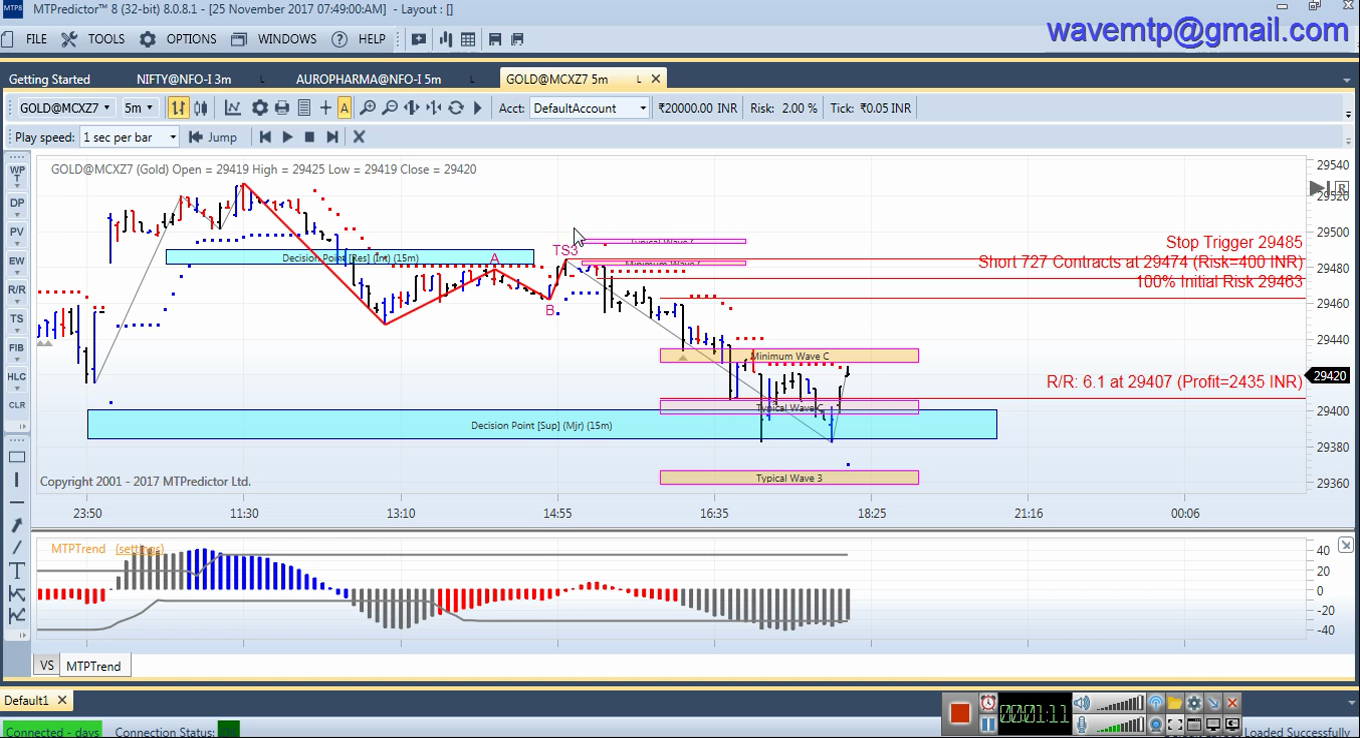Stop the bar replay
1360x738 pixels.
click(310, 137)
